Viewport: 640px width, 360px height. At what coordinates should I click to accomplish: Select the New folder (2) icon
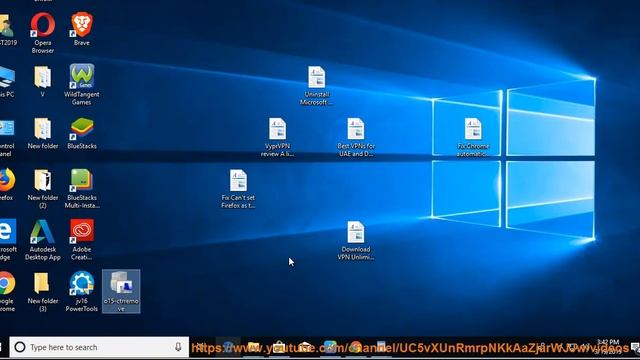pos(42,189)
